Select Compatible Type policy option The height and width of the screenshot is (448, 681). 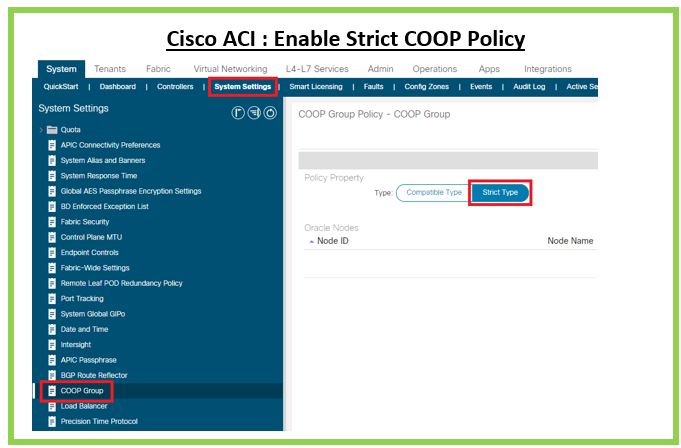coord(433,192)
